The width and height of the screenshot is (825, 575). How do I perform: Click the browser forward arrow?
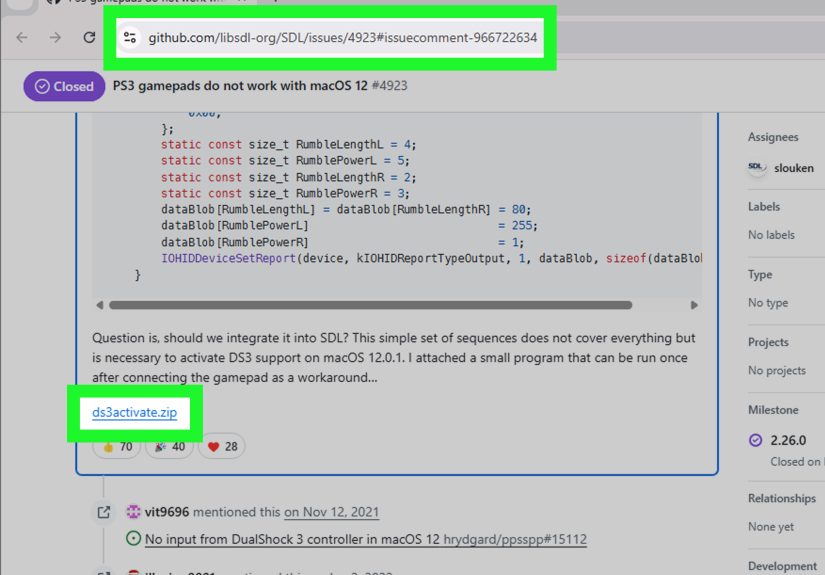click(55, 37)
